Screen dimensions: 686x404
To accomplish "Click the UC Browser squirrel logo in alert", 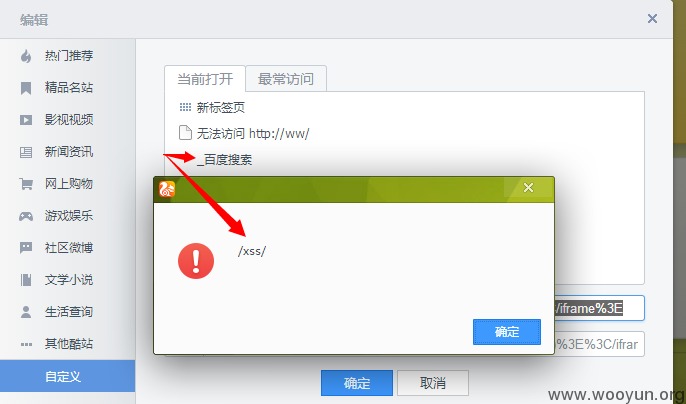I will pyautogui.click(x=167, y=189).
